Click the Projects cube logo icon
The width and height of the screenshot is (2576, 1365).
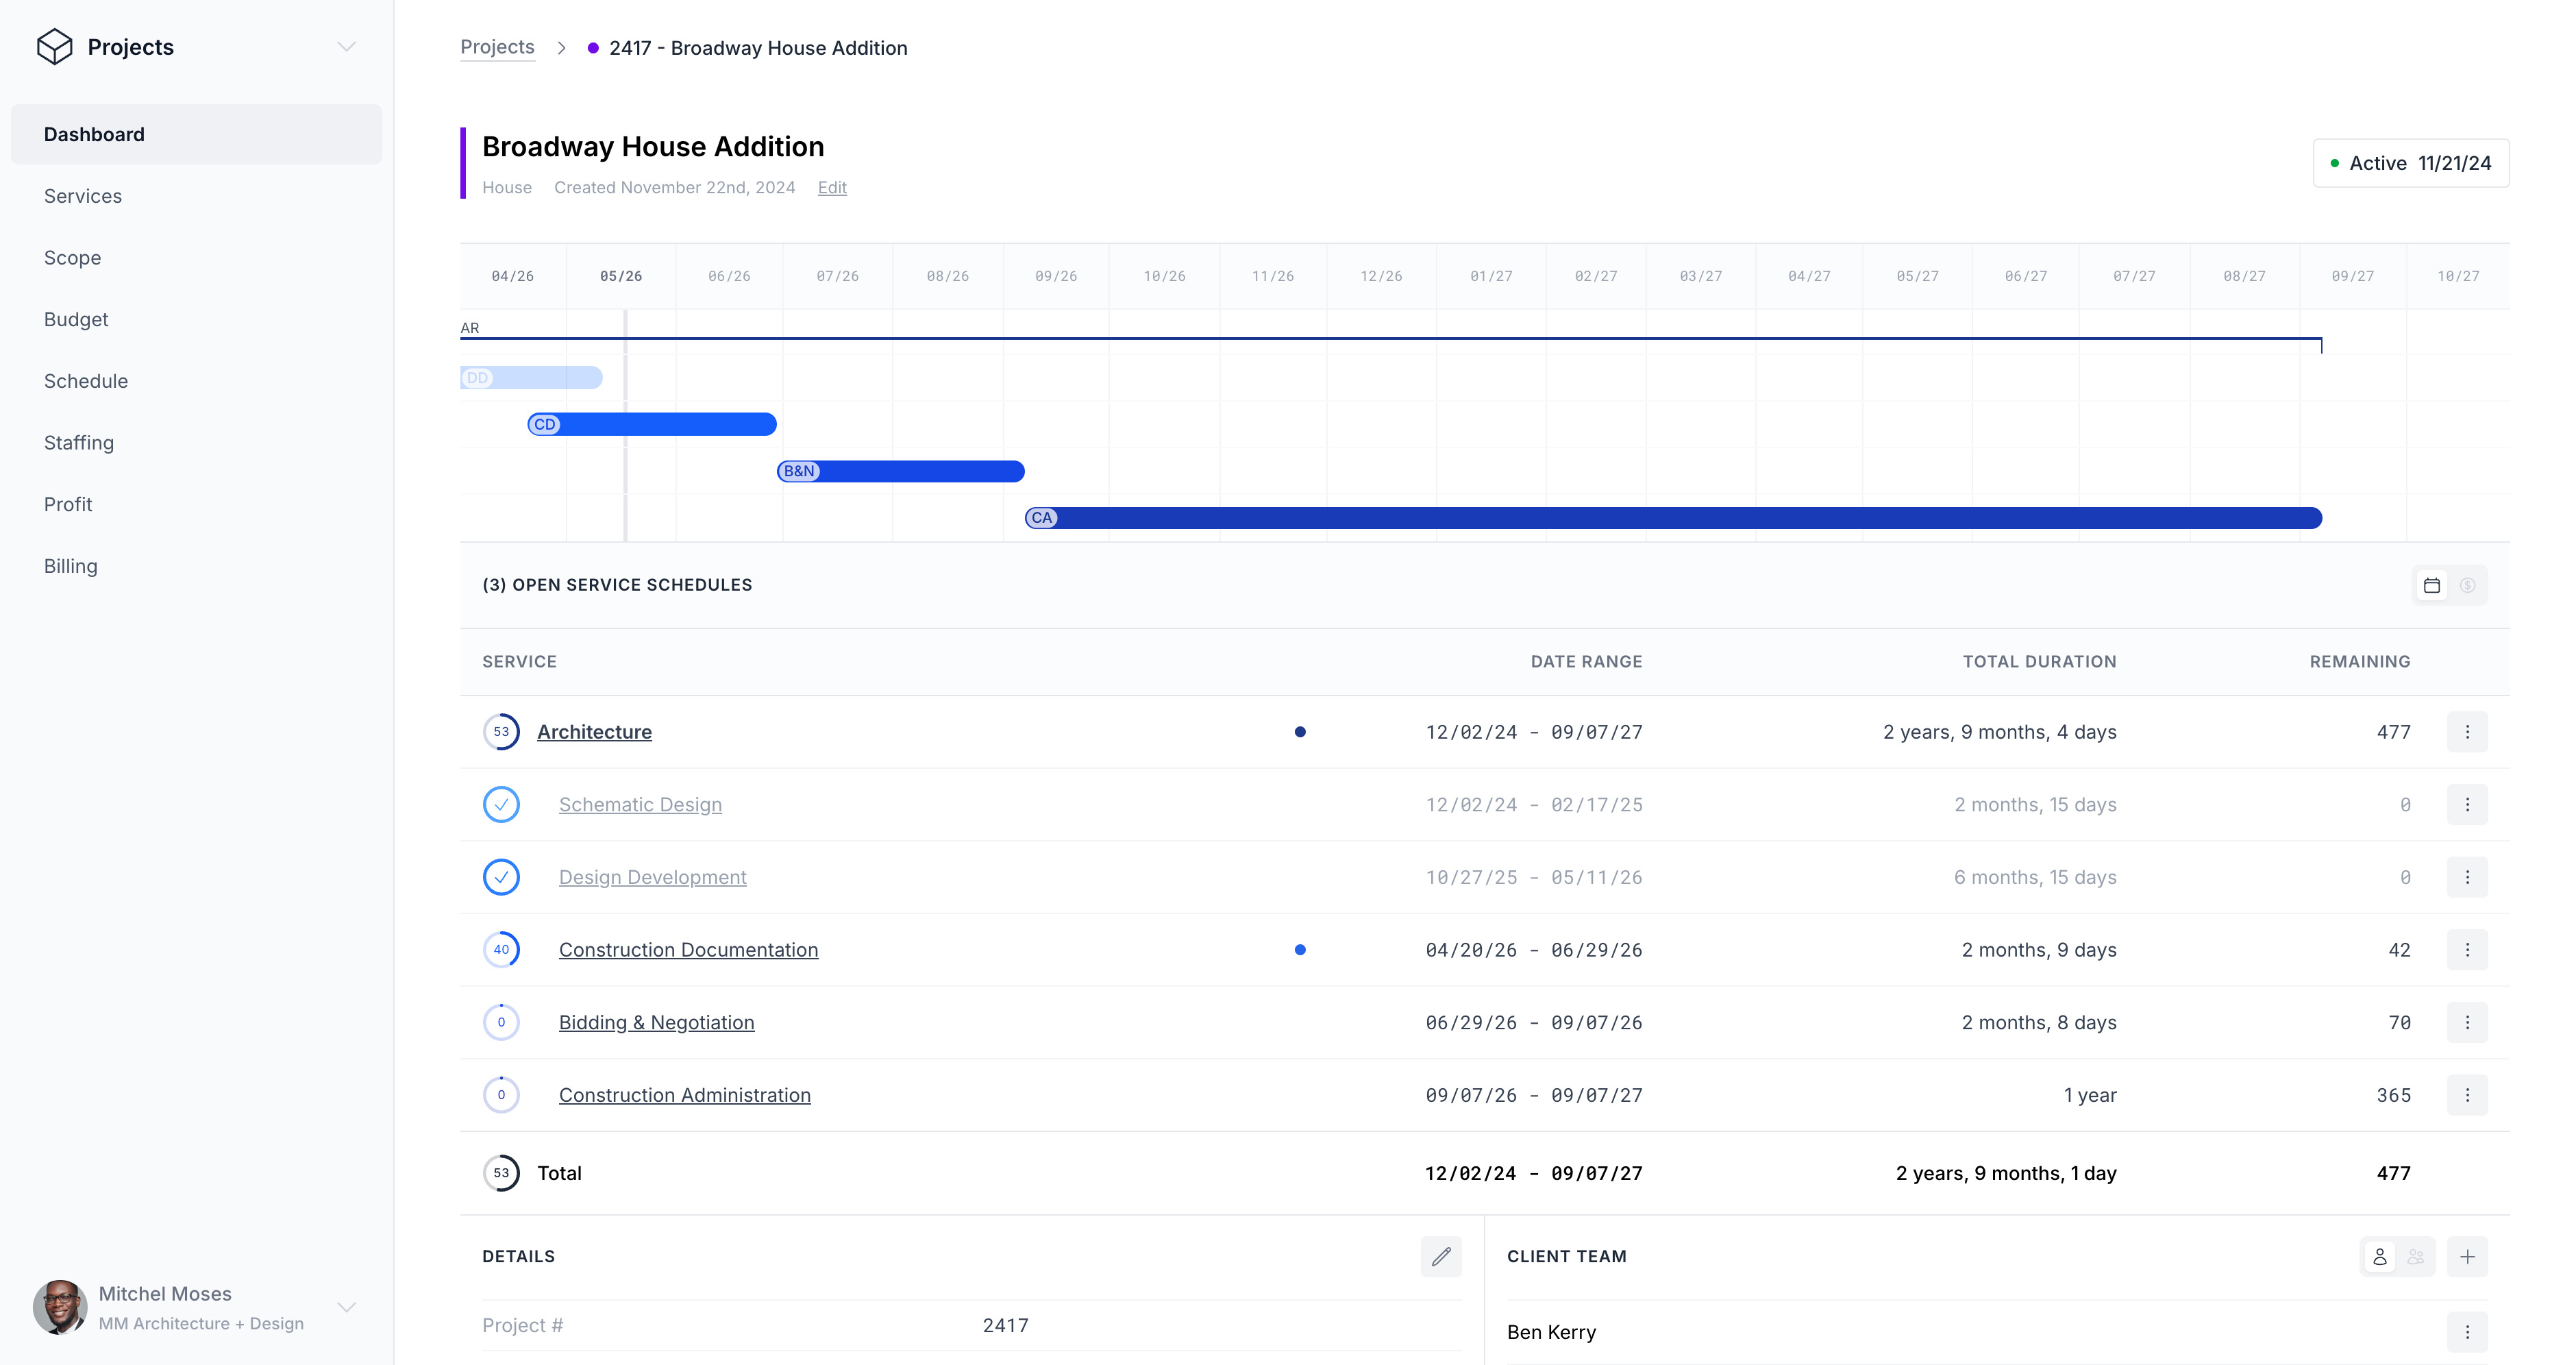[54, 47]
